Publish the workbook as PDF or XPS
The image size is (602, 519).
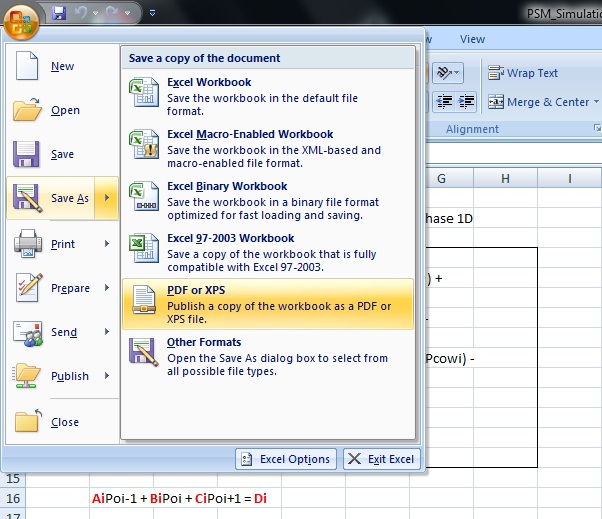268,304
